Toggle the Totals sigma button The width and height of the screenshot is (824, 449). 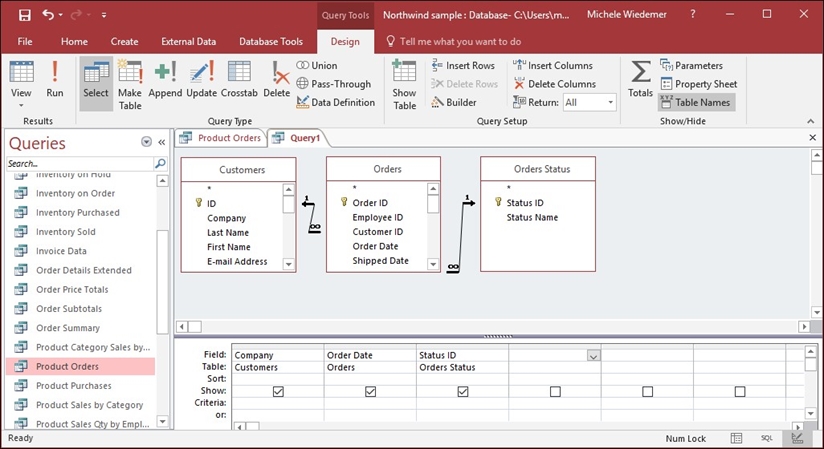pos(640,79)
